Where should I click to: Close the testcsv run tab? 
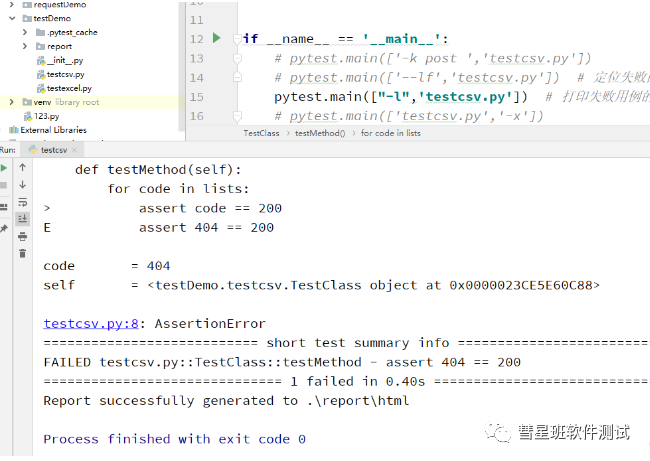click(76, 150)
